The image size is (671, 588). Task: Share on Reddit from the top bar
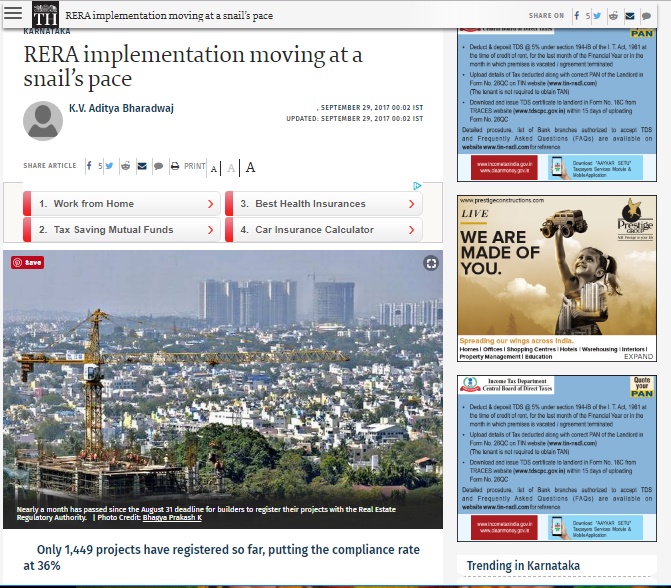[x=614, y=16]
